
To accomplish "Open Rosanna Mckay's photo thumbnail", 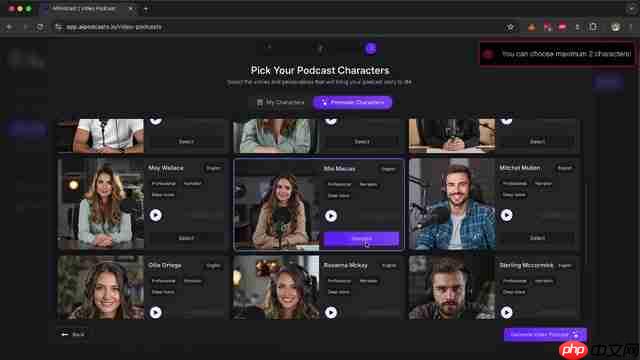I will 276,288.
